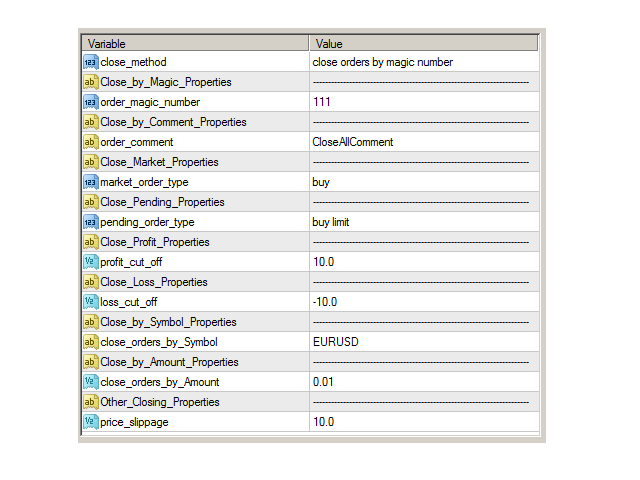Open the pending_order_type value 'buy limit'
Screen dimensions: 640x480
click(x=331, y=222)
